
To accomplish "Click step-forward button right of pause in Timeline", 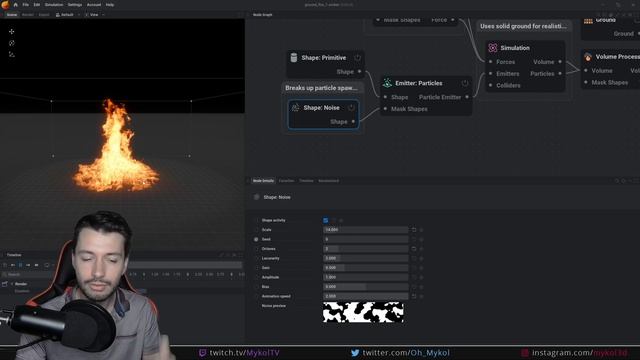I will tap(28, 265).
